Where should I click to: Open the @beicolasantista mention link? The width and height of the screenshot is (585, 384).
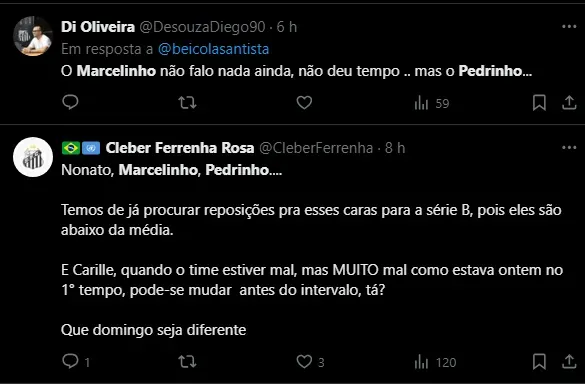coord(213,49)
